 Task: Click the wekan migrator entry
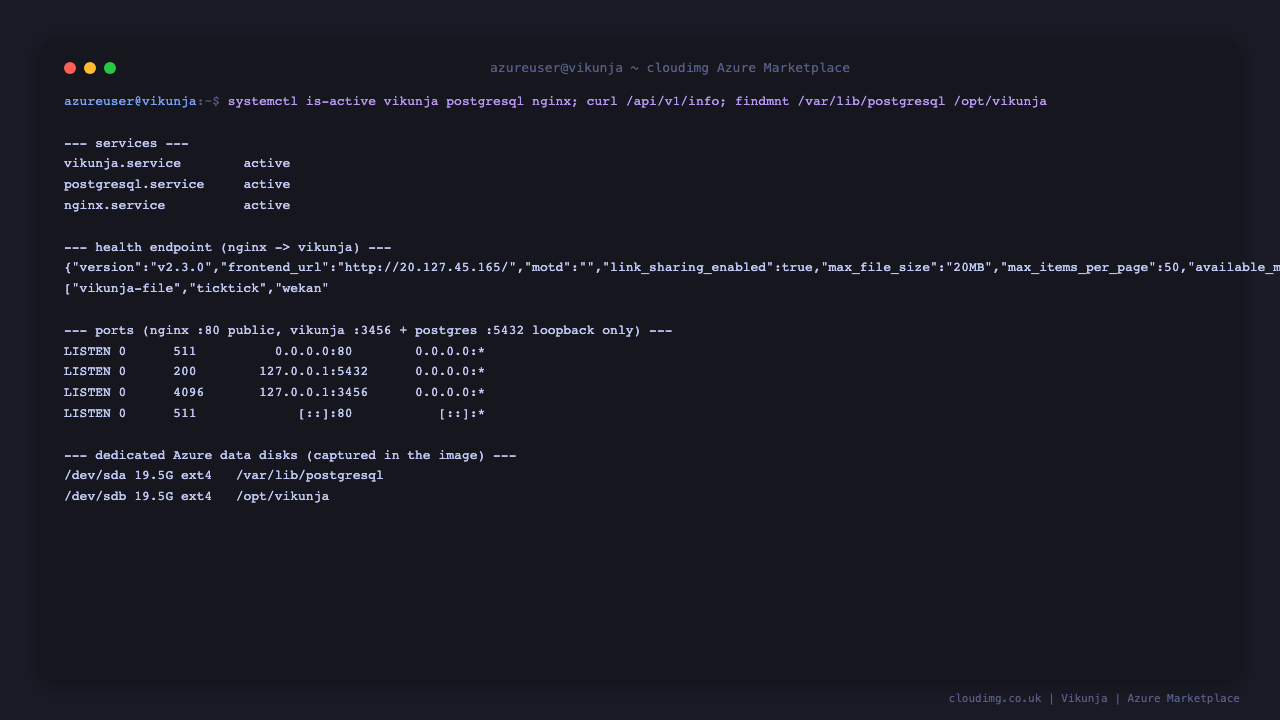[x=302, y=288]
